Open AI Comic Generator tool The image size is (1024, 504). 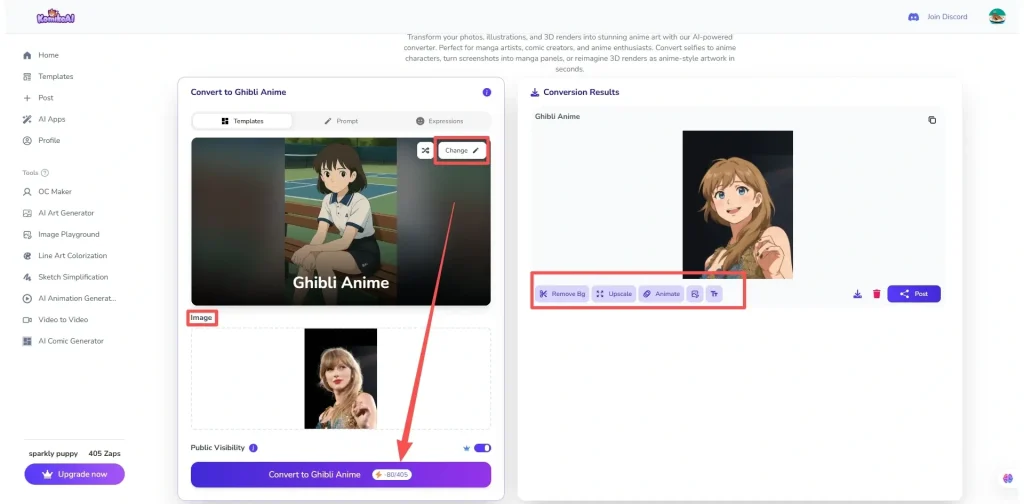tap(63, 341)
